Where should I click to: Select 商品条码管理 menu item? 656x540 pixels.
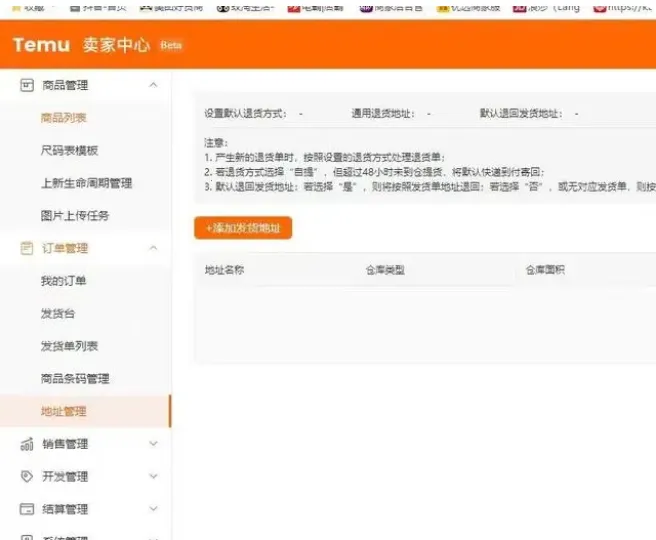pyautogui.click(x=75, y=379)
